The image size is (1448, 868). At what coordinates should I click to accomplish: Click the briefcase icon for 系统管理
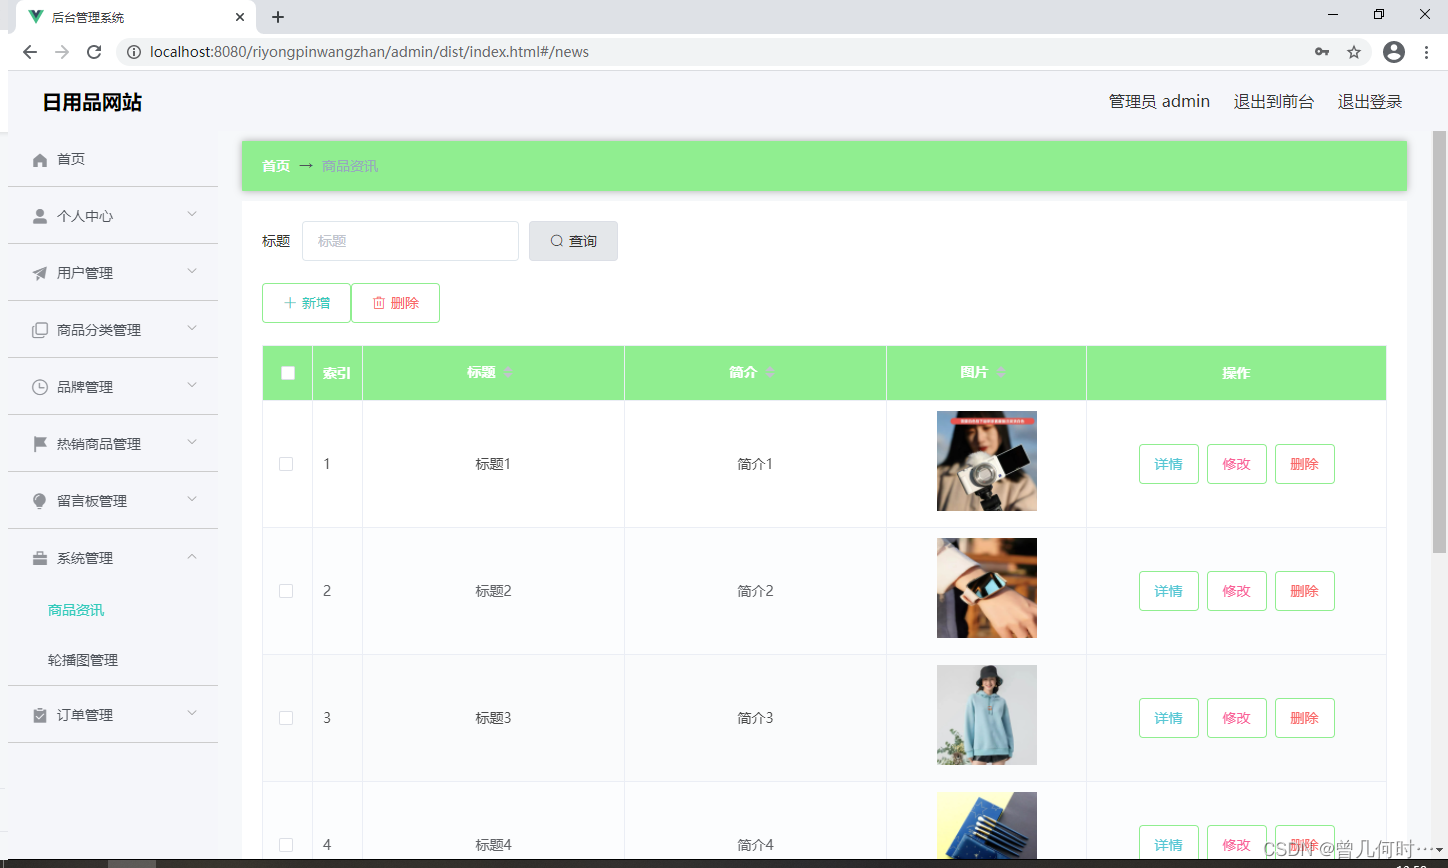(40, 558)
